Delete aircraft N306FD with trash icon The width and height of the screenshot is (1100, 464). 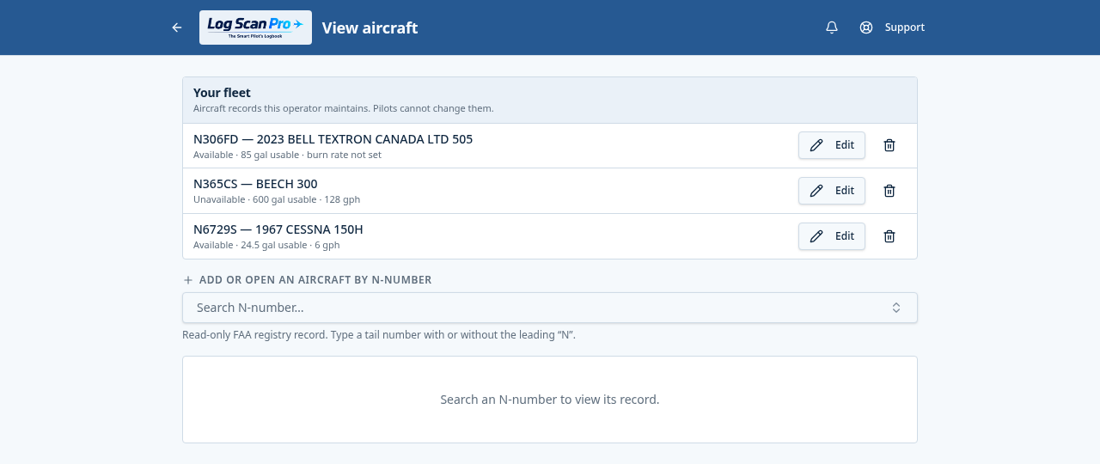tap(889, 145)
